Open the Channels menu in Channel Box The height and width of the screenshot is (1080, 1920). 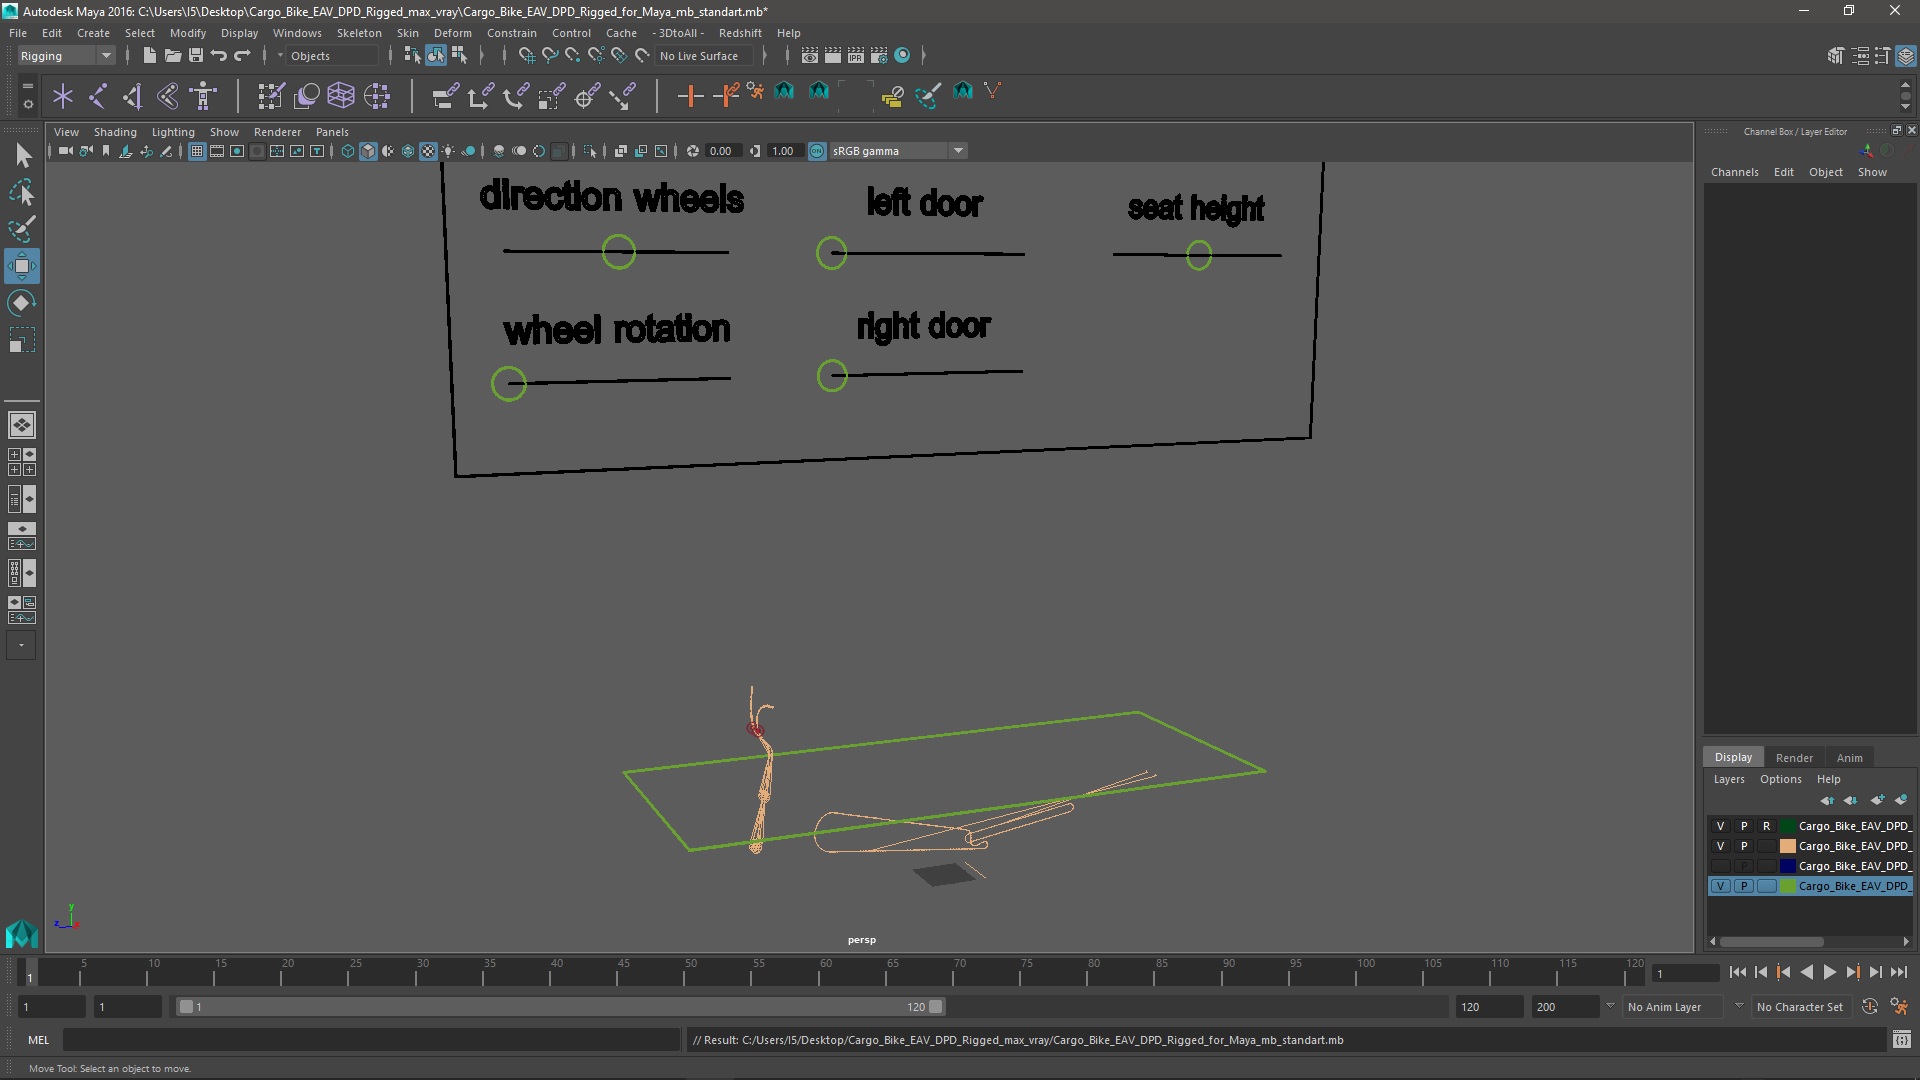1734,172
